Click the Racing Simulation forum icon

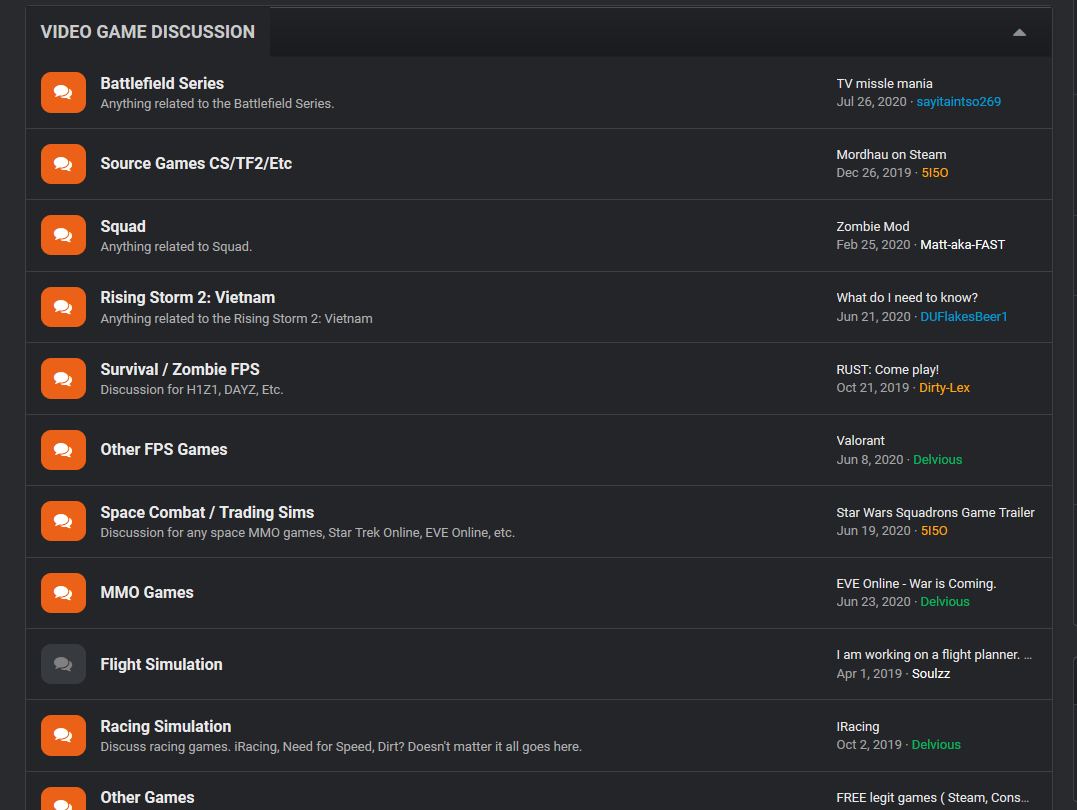[x=63, y=735]
